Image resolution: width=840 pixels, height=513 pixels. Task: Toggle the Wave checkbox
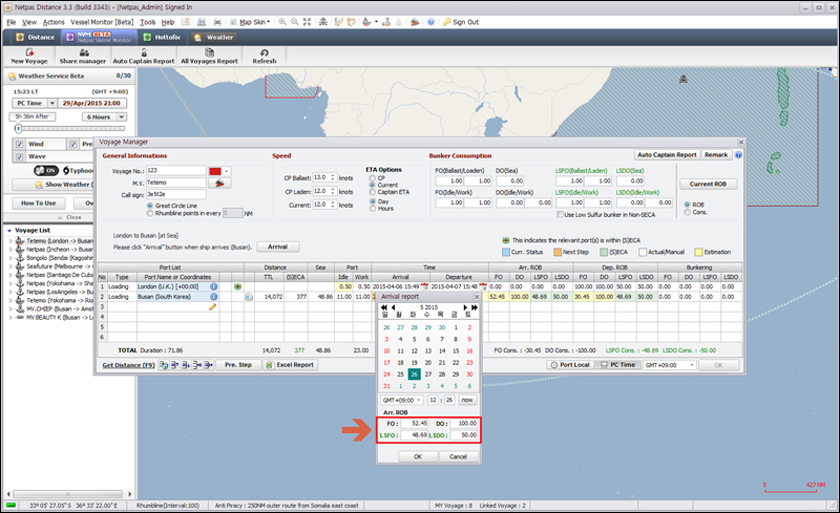[19, 156]
